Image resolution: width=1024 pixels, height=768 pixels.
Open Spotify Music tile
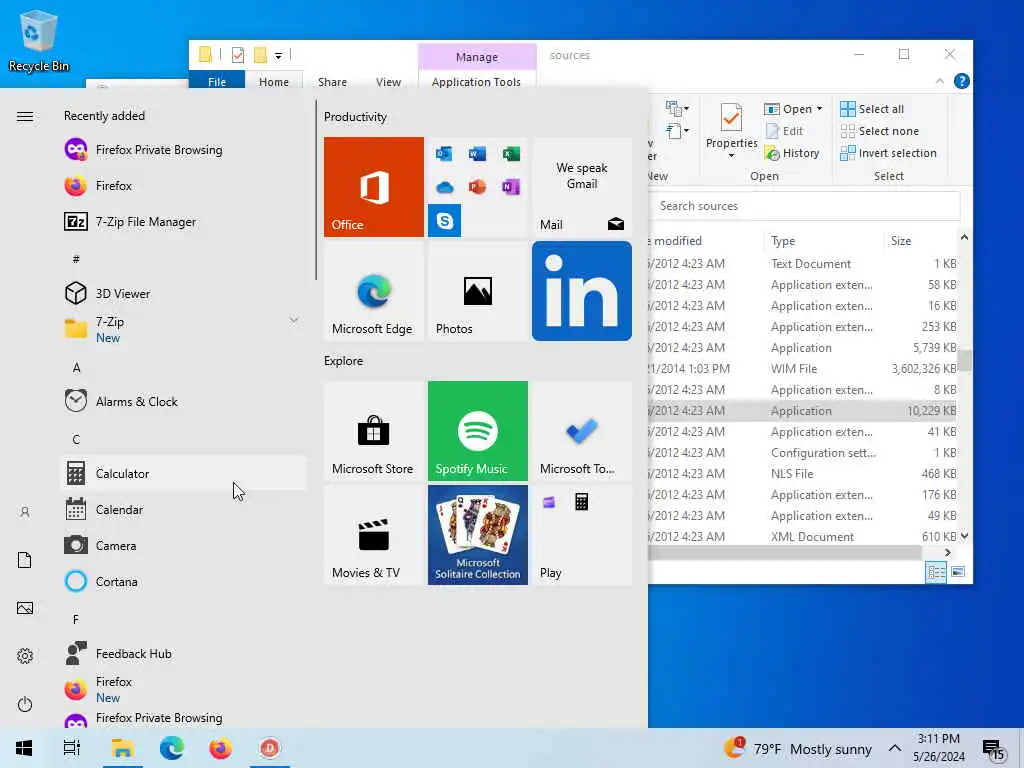click(x=477, y=431)
